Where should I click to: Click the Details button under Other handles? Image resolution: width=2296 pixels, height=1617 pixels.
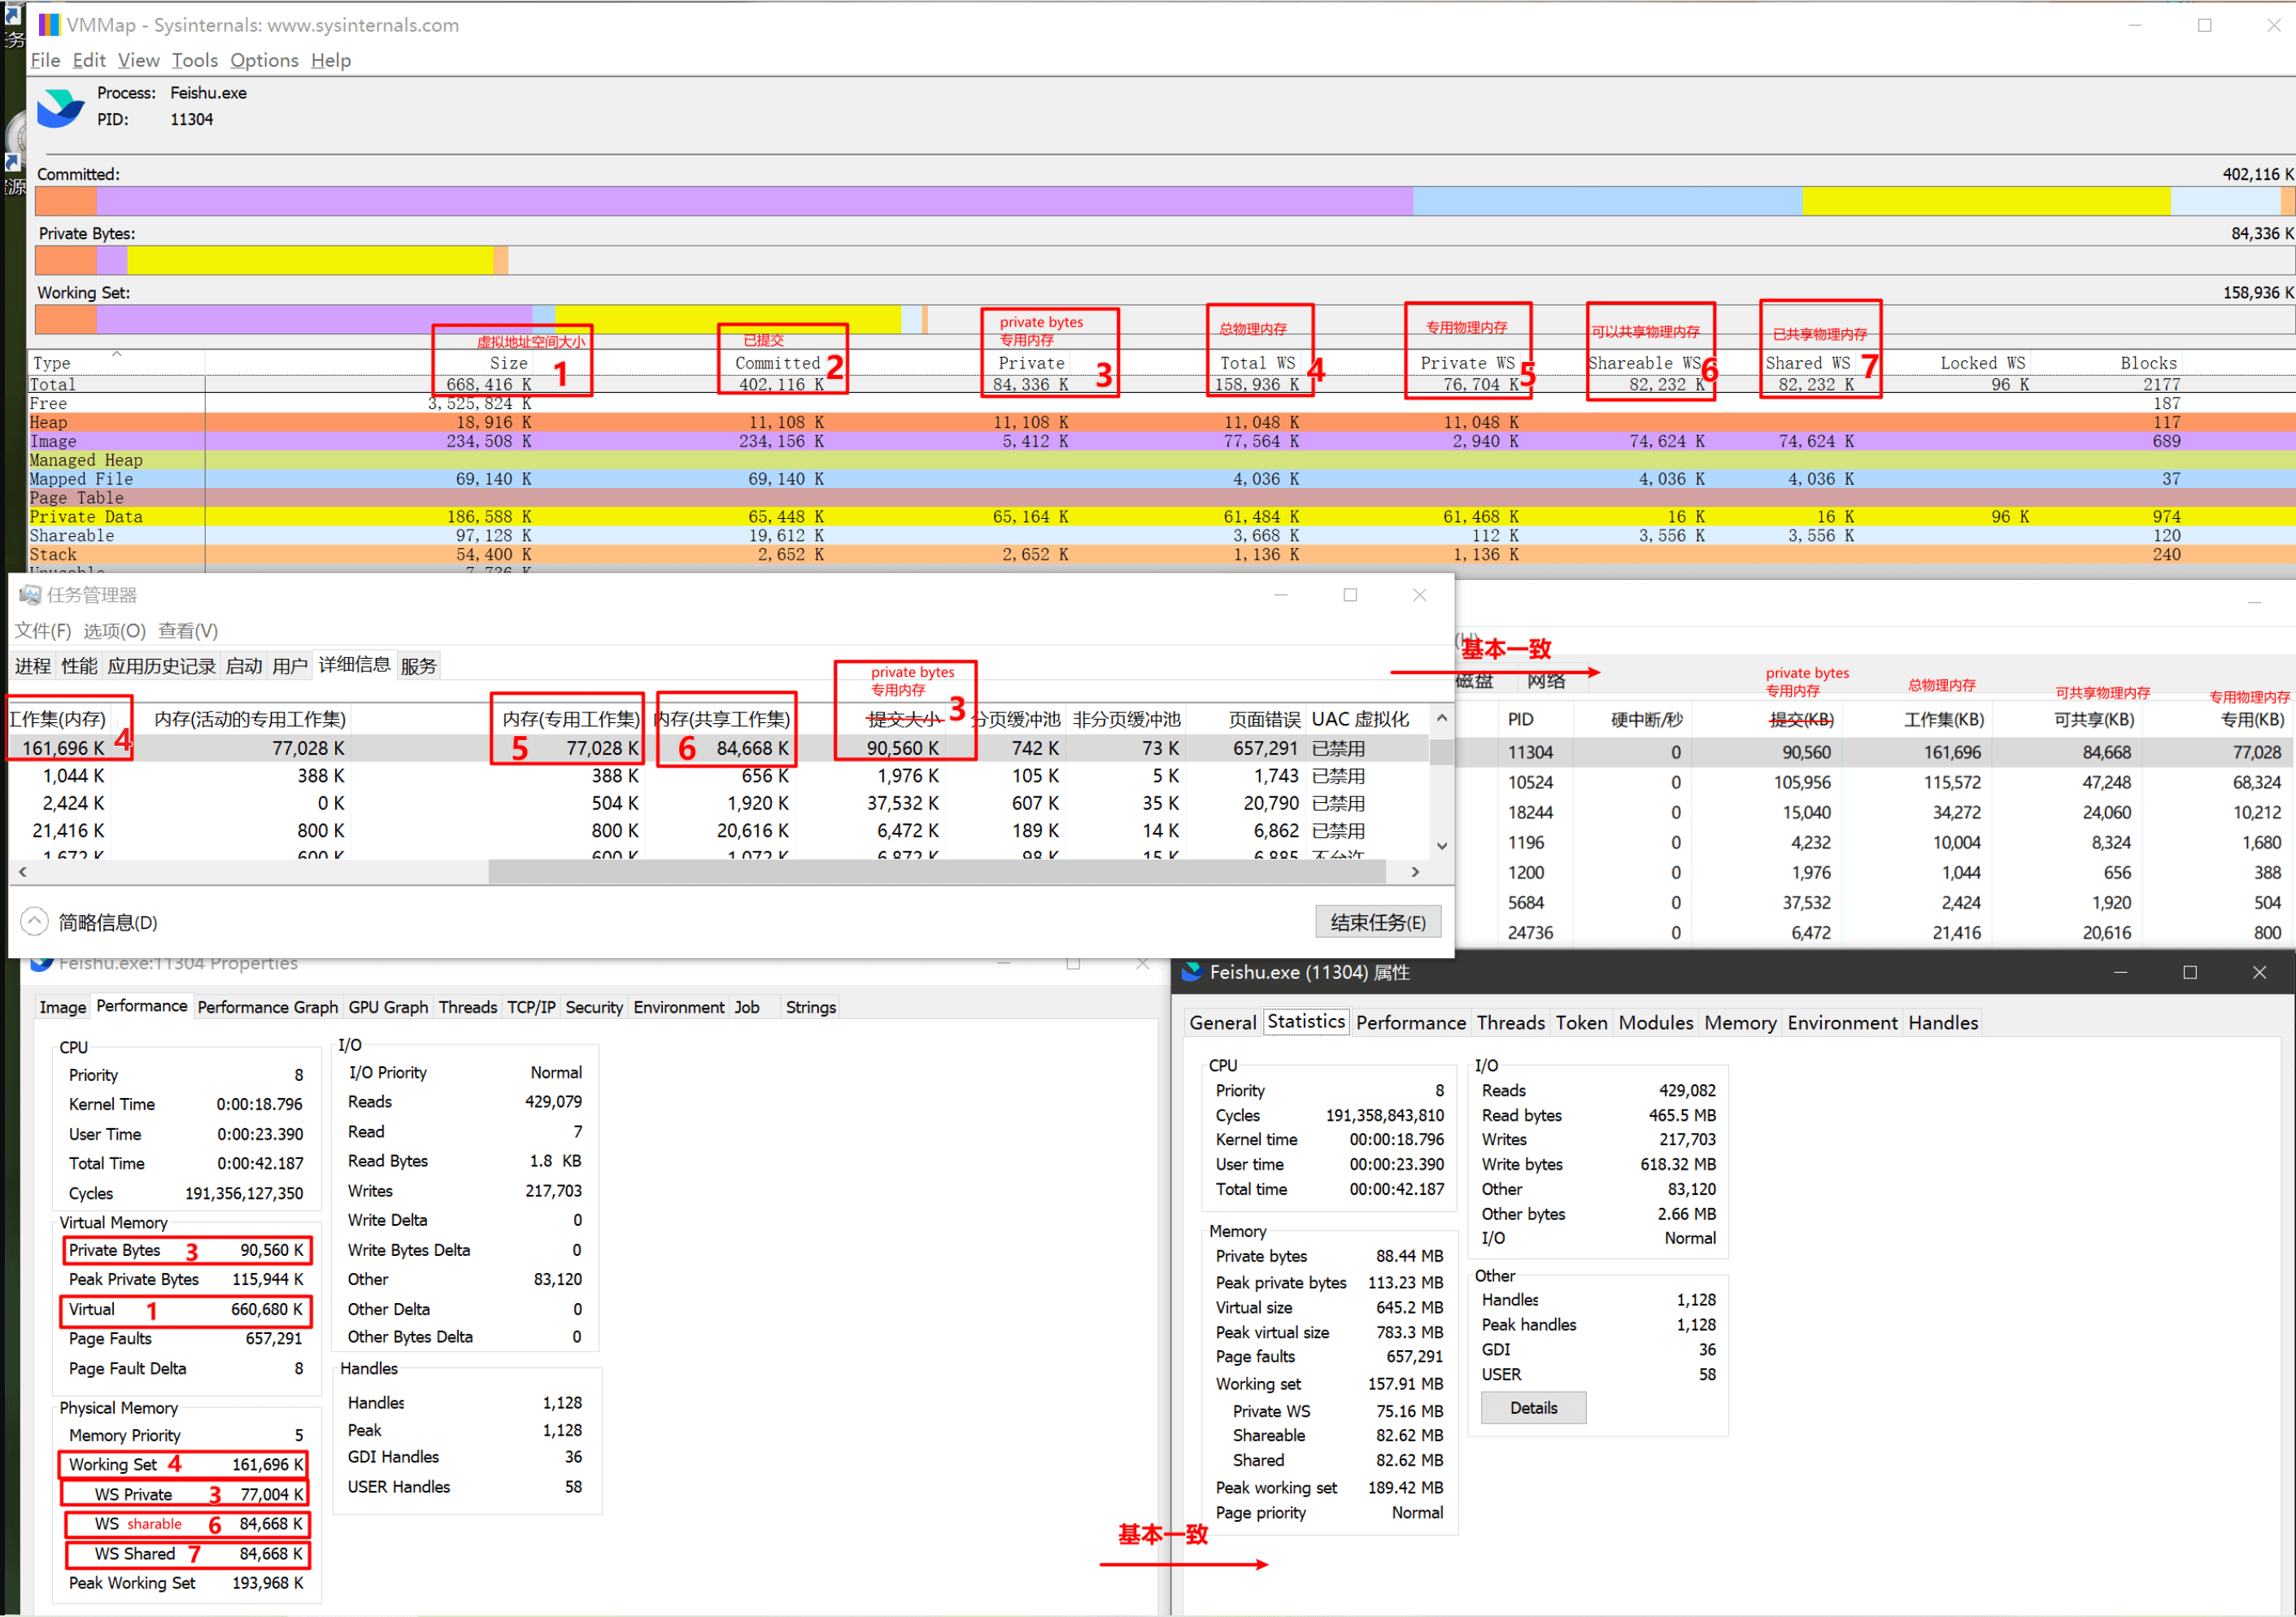pos(1533,1408)
